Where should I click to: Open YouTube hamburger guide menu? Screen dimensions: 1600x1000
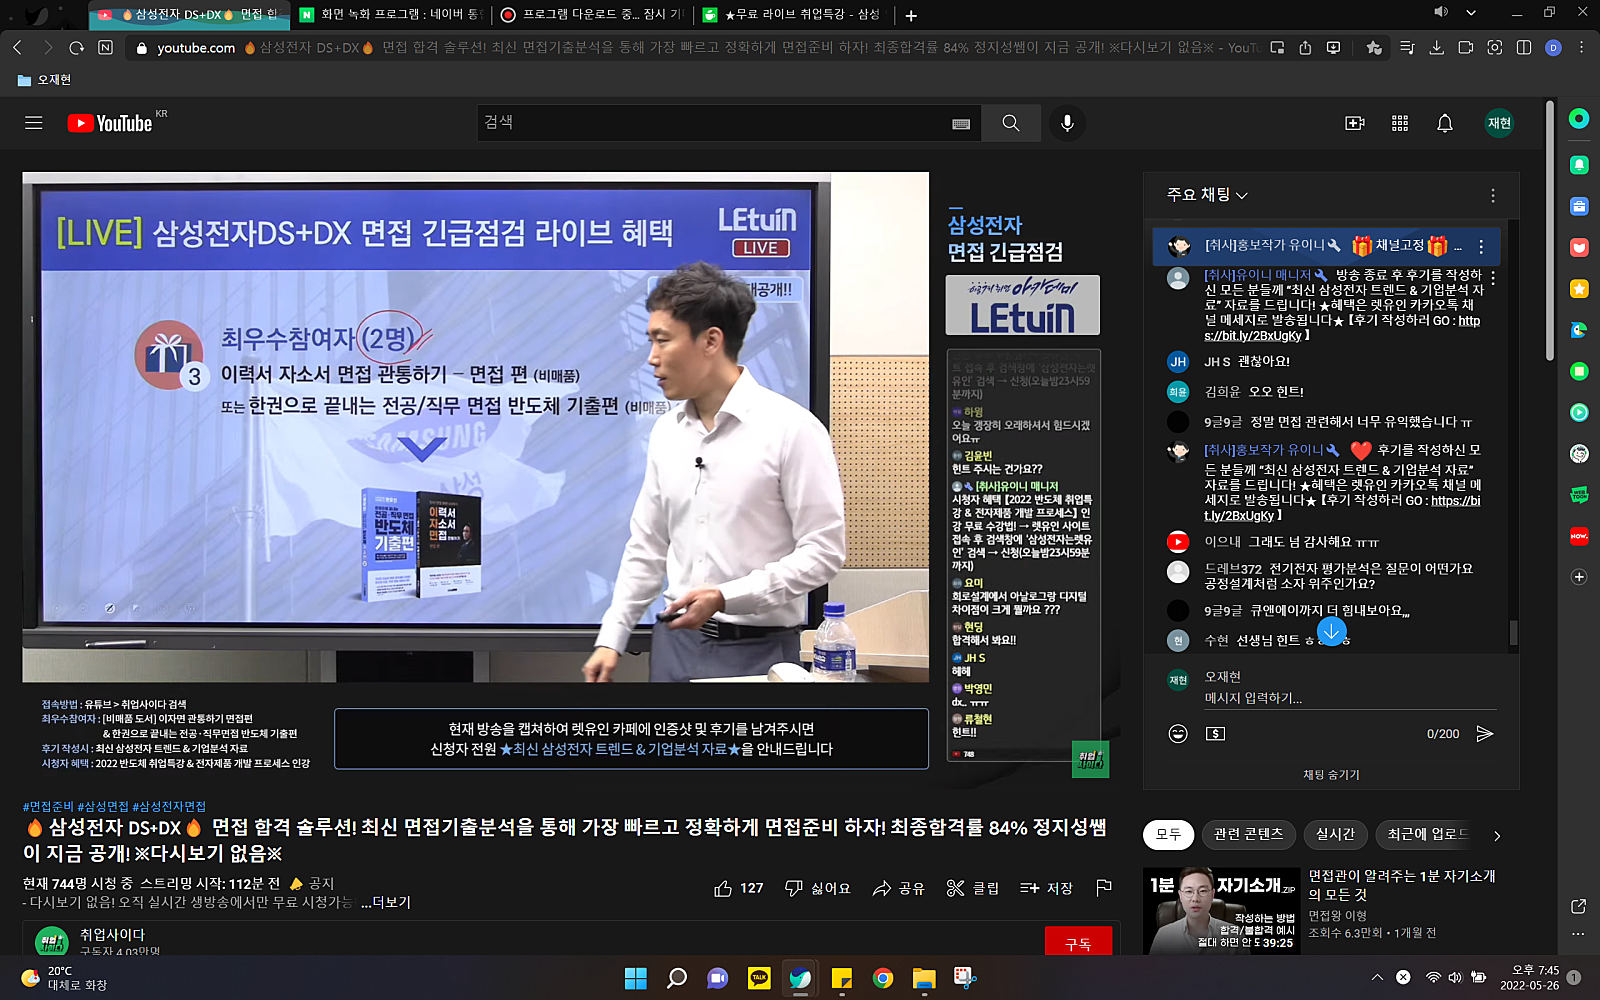pyautogui.click(x=33, y=123)
